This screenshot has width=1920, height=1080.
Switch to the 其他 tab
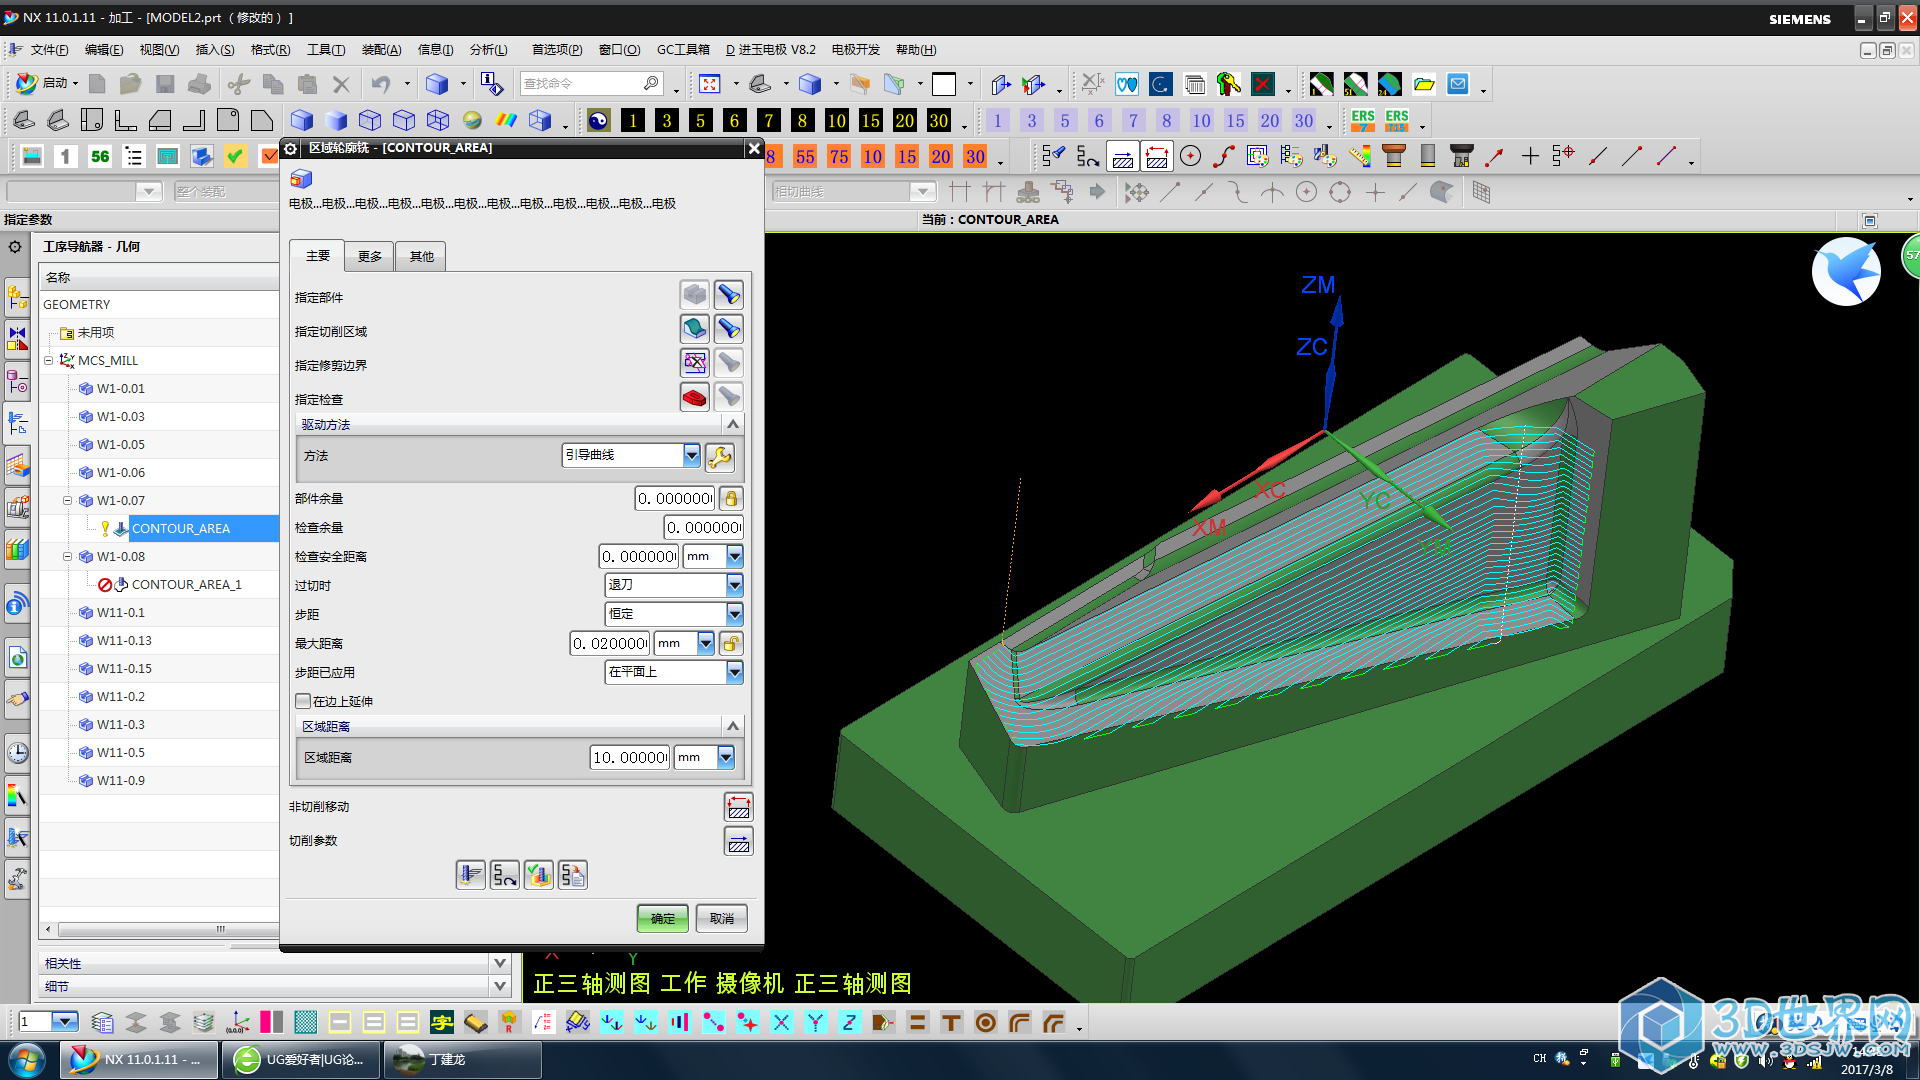421,257
